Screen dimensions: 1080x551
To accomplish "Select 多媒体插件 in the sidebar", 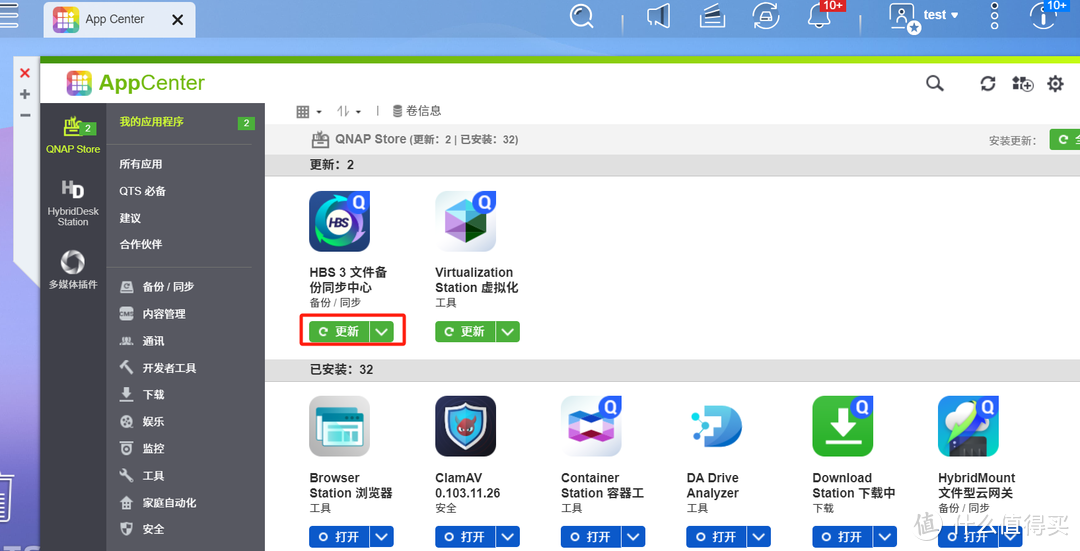I will coord(73,269).
